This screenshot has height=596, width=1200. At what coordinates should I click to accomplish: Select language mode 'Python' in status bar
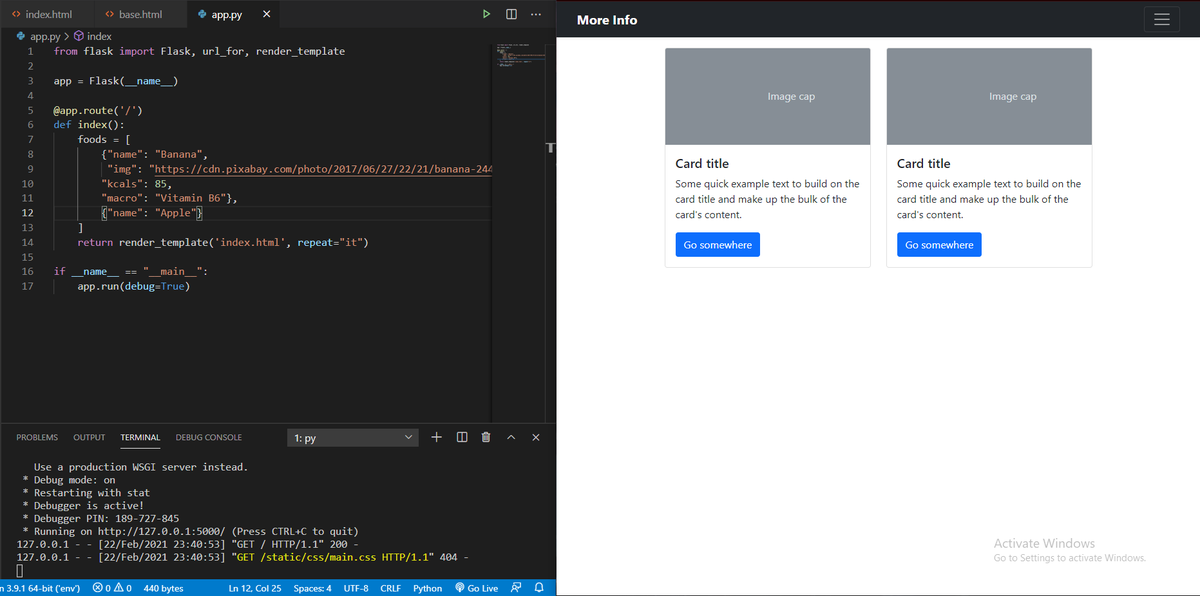pyautogui.click(x=428, y=588)
